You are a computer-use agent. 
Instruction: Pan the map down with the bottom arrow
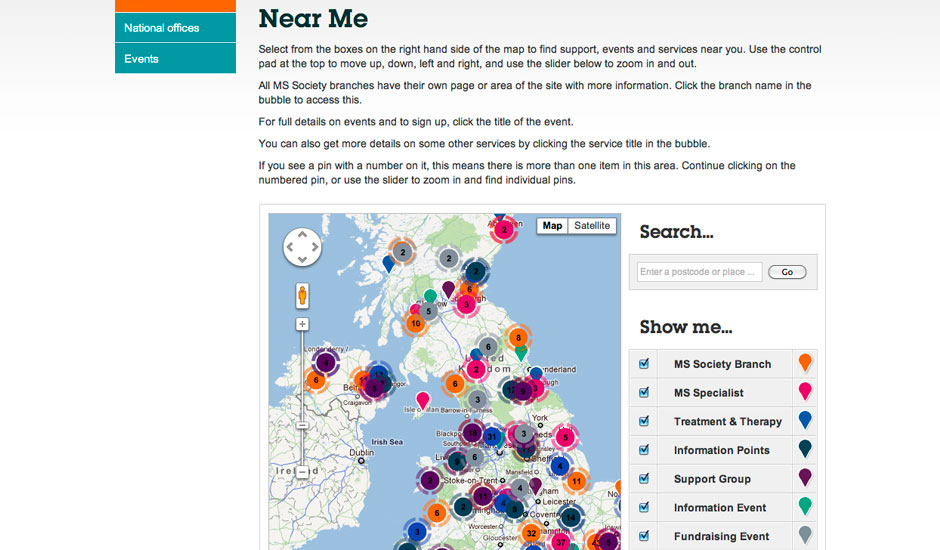302,259
